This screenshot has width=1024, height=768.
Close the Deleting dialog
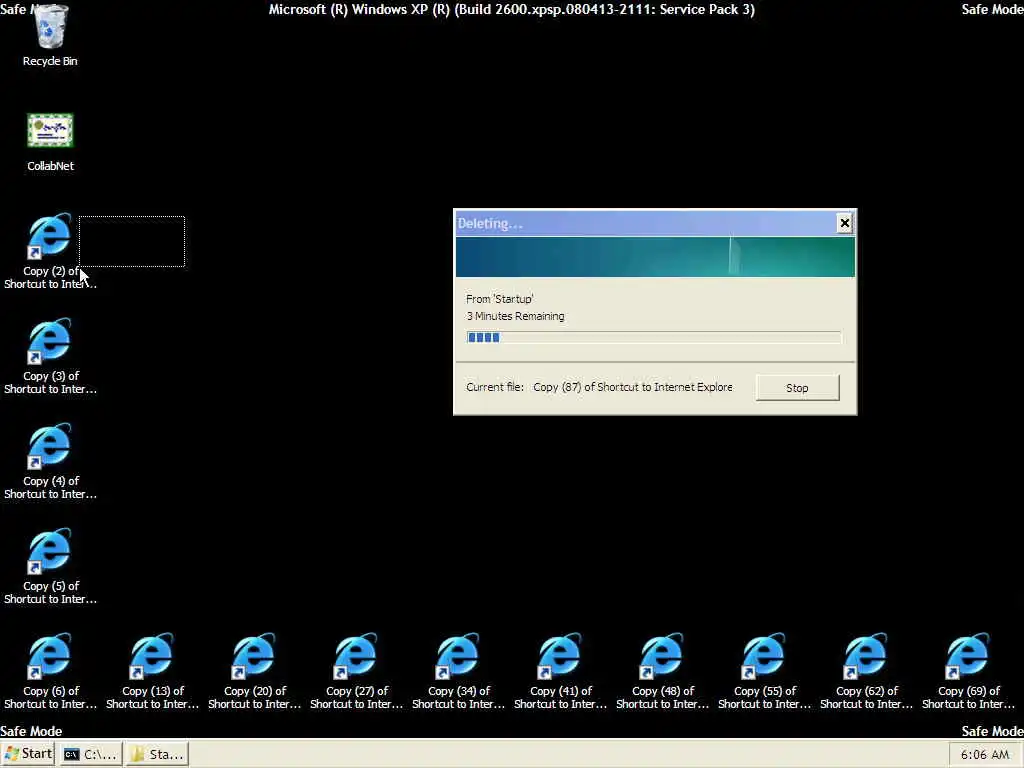844,223
